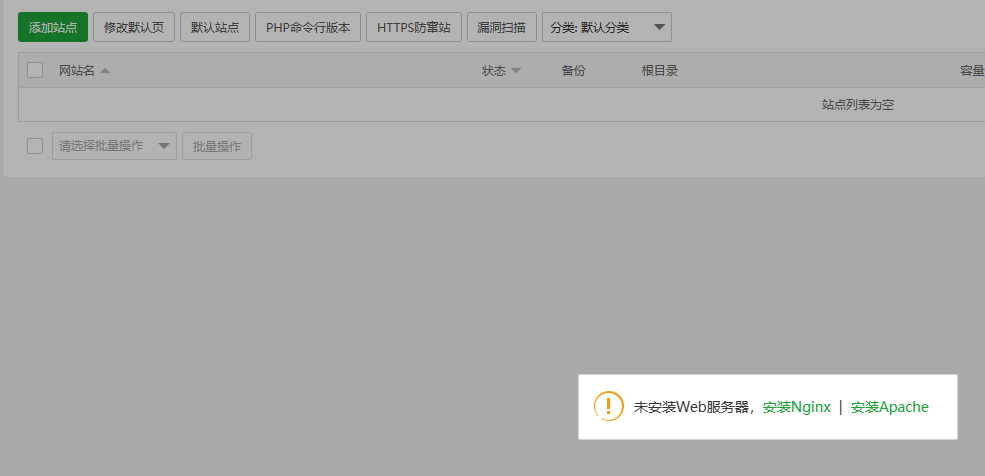Click the HTTPS防窜站 button

point(414,27)
